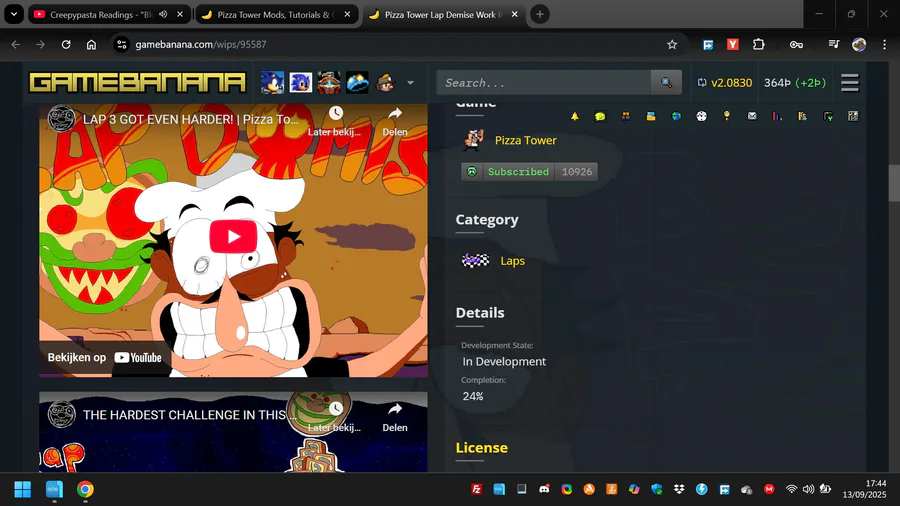Click the folder image icon in toolbar

pos(651,116)
